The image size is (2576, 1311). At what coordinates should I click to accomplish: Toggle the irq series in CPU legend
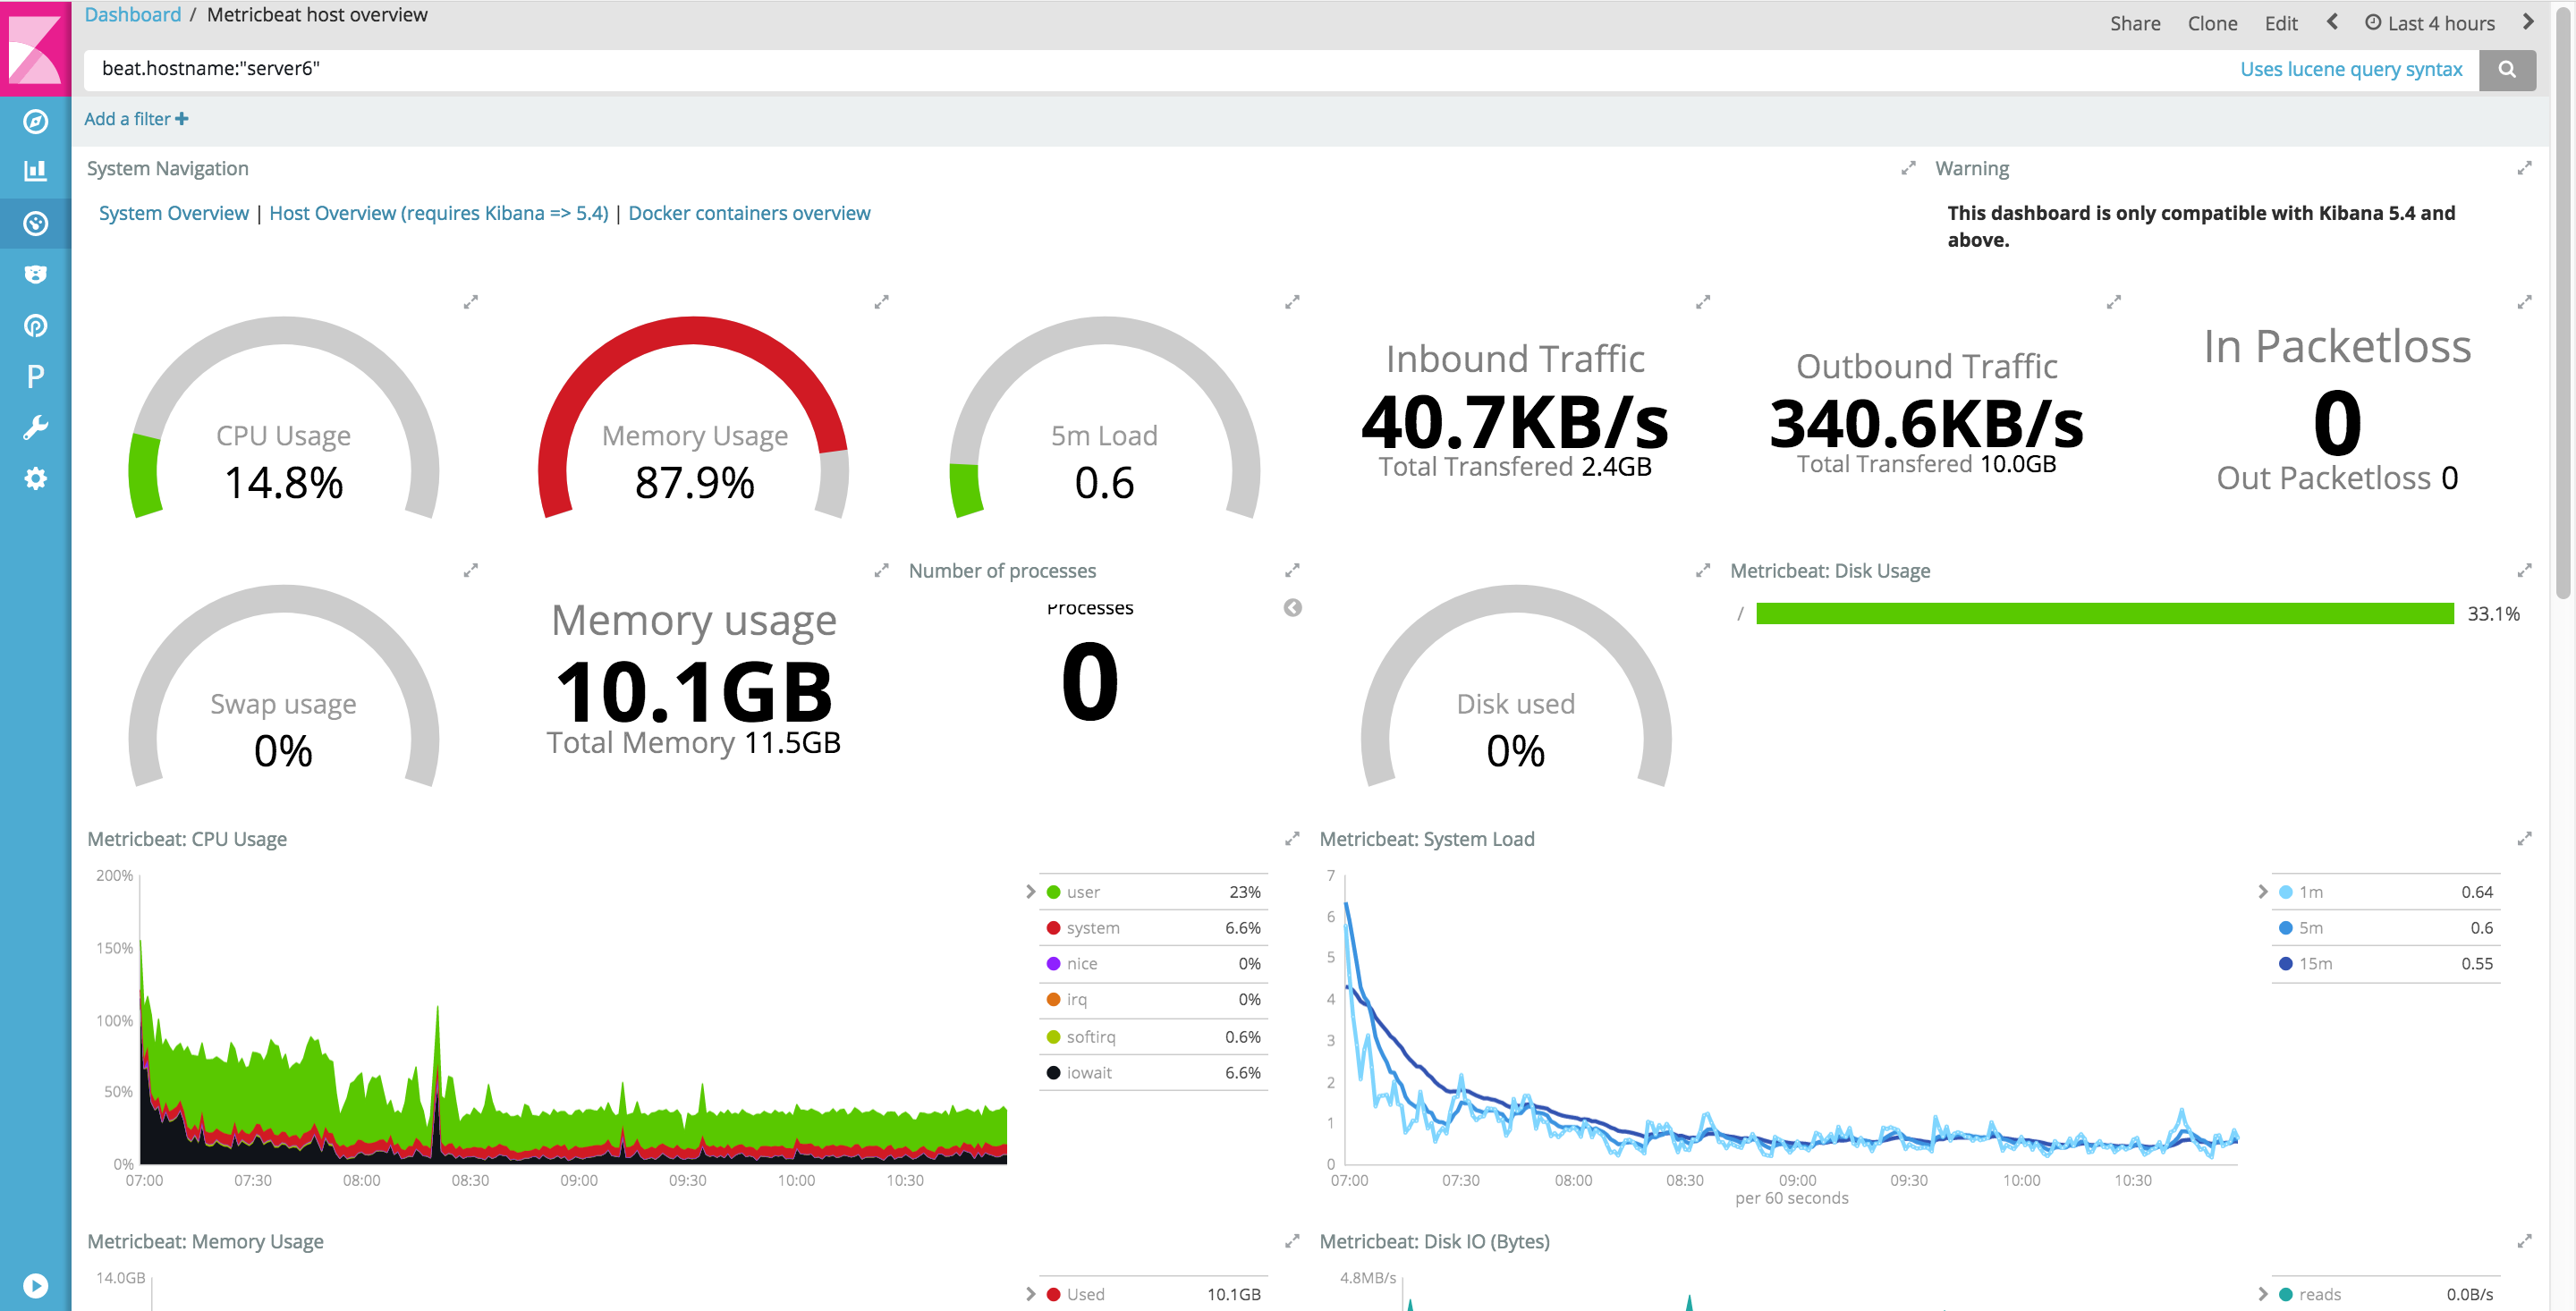1154,1000
